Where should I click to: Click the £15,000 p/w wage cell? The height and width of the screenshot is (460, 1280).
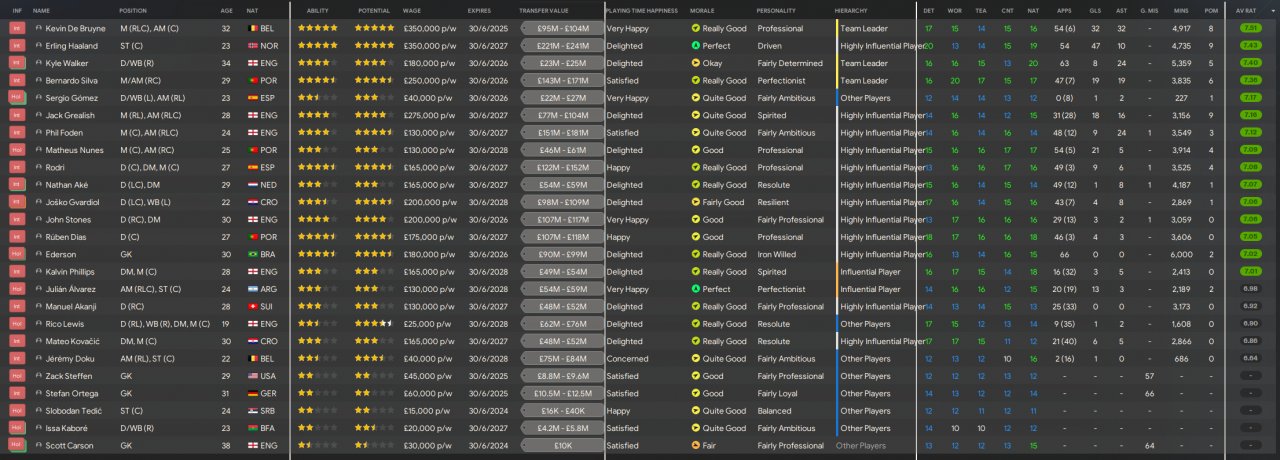point(426,411)
